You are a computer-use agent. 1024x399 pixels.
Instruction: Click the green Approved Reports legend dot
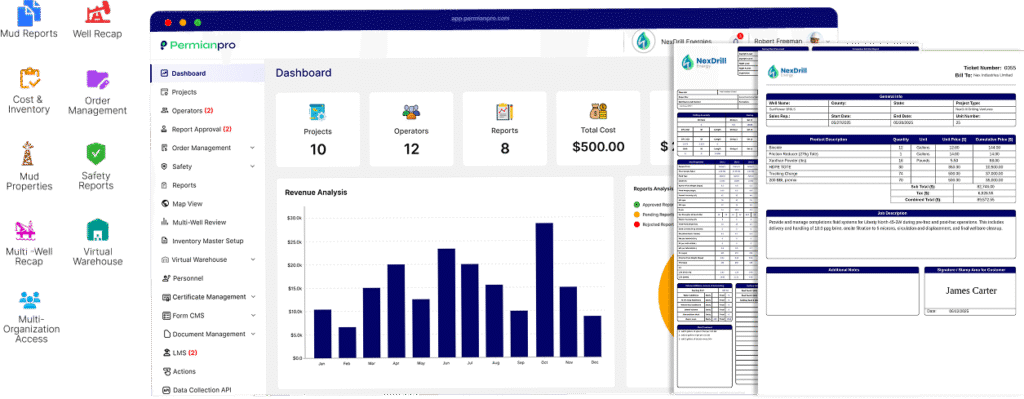[637, 205]
